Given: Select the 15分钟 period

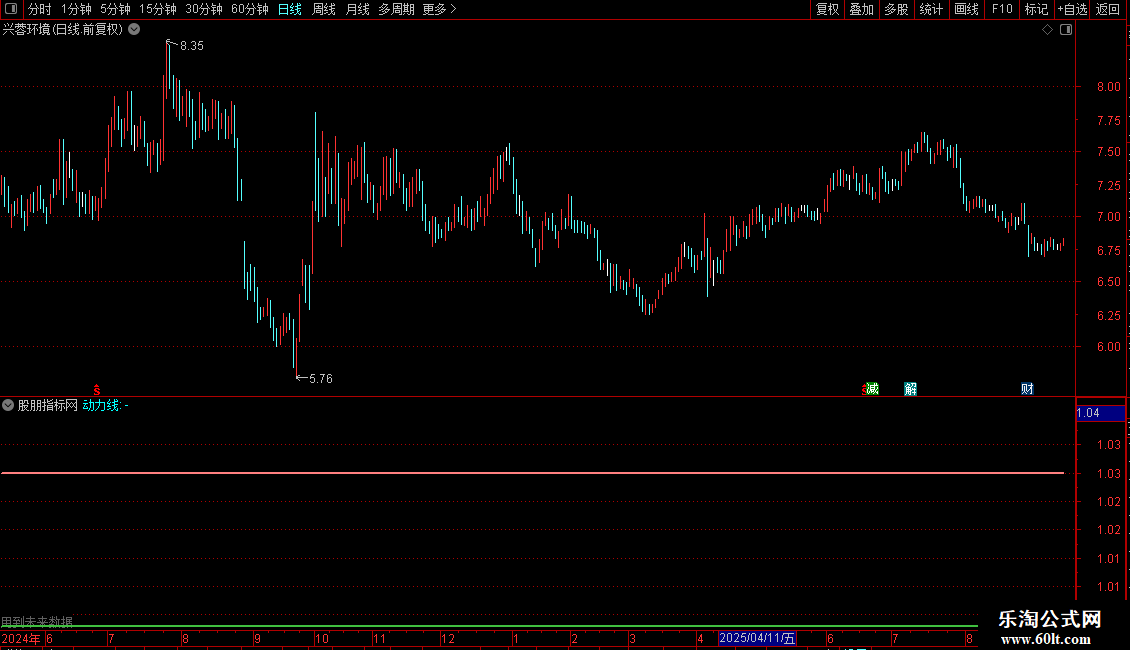Looking at the screenshot, I should click(x=158, y=9).
